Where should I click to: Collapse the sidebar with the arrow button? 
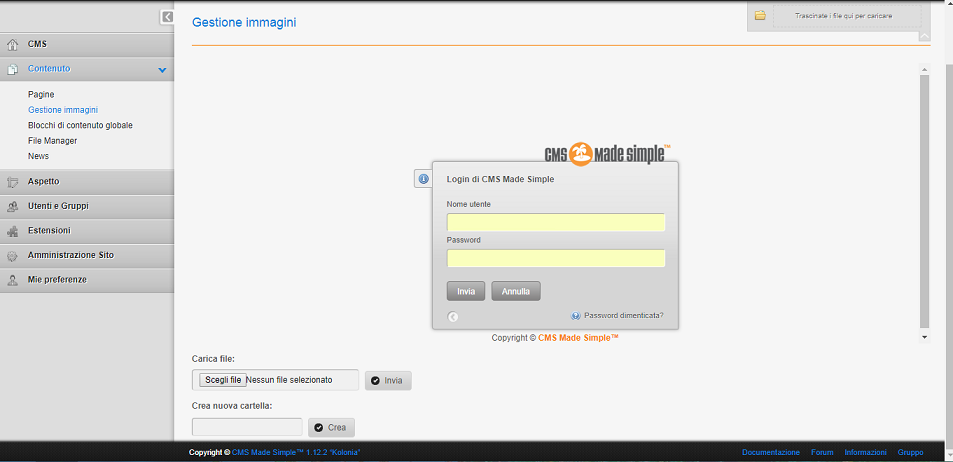167,17
